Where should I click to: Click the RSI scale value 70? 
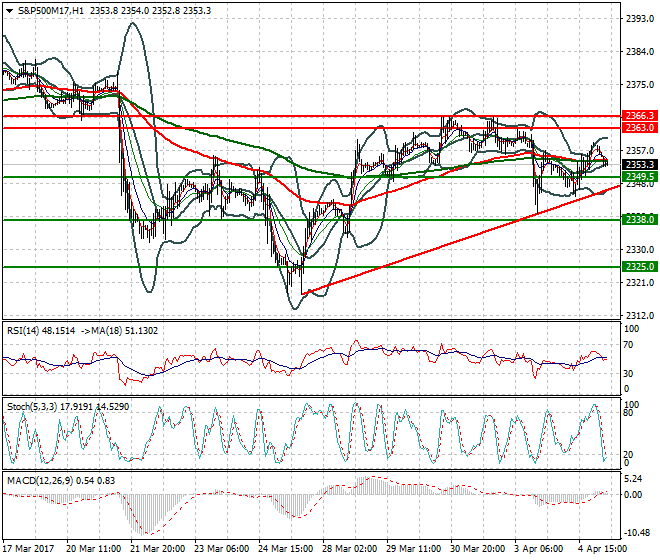tap(628, 345)
